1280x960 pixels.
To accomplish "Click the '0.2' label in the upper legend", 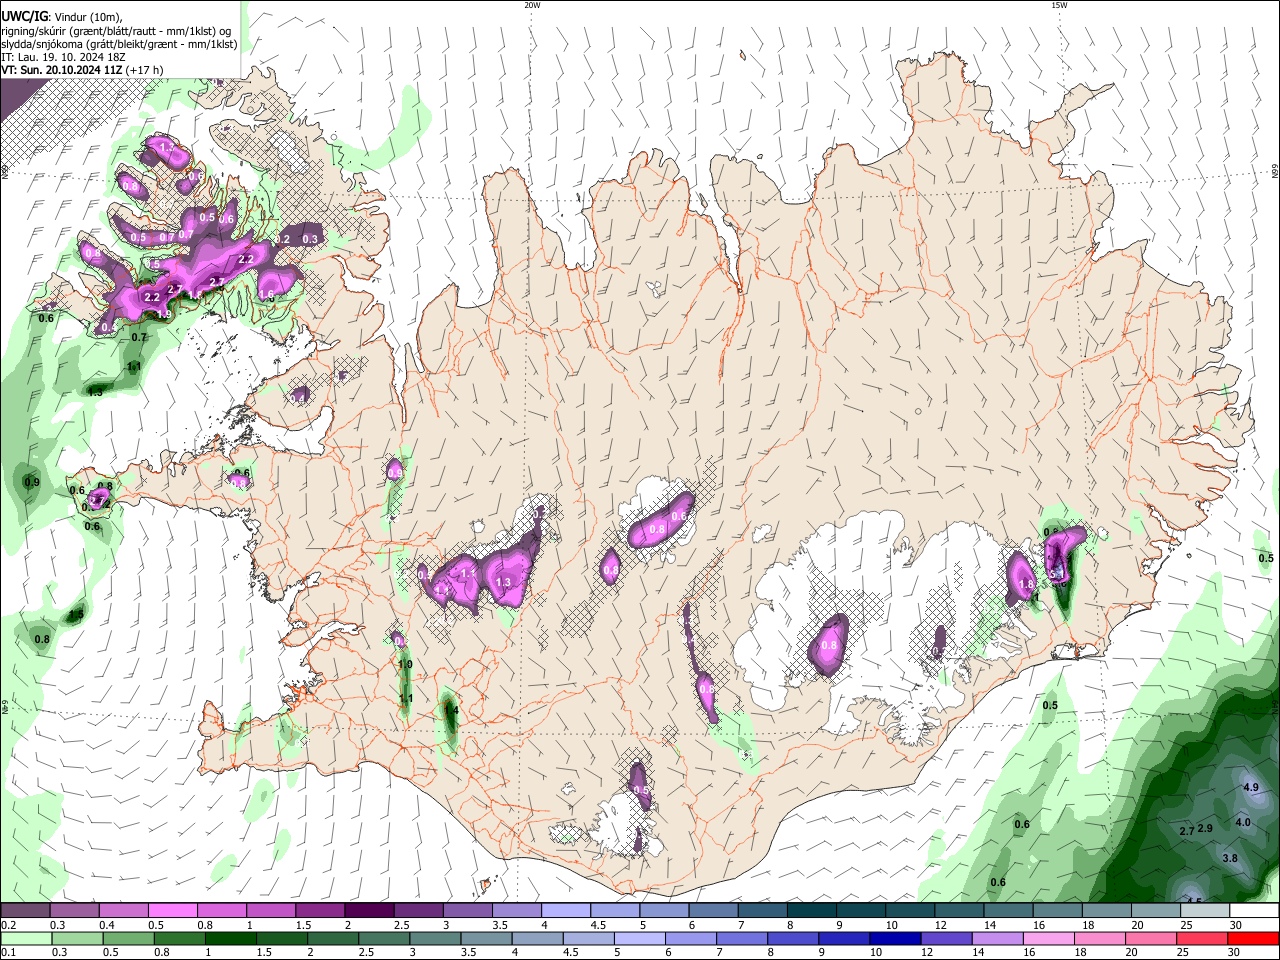I will pos(8,925).
